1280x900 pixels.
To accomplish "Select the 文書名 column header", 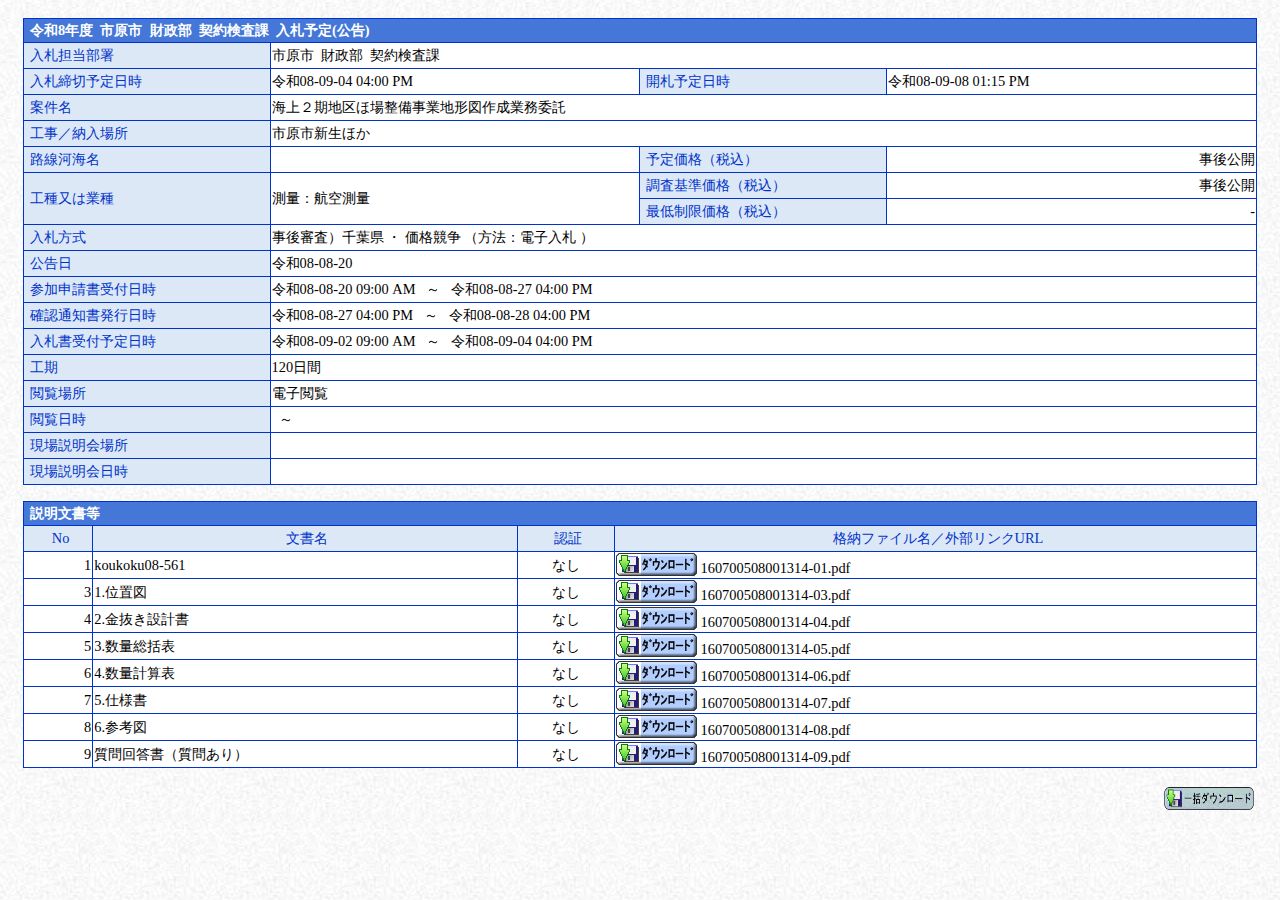I will pyautogui.click(x=305, y=538).
